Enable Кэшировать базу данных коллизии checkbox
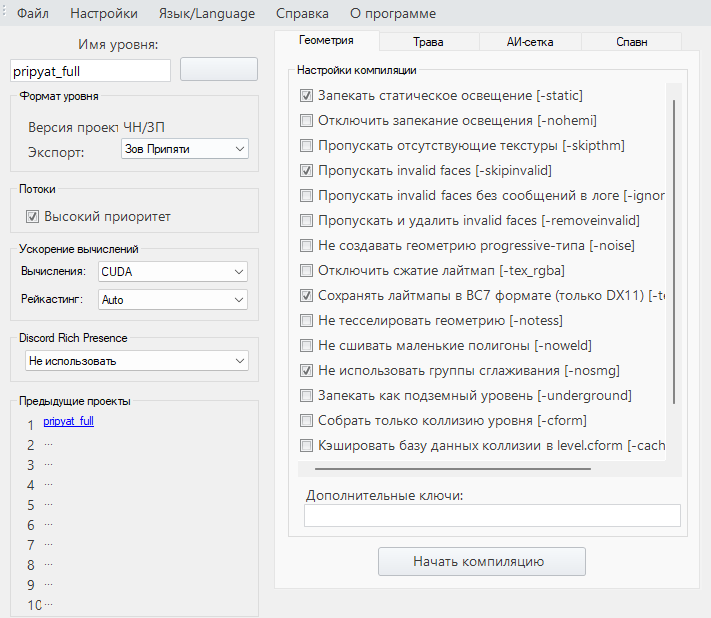 tap(307, 446)
